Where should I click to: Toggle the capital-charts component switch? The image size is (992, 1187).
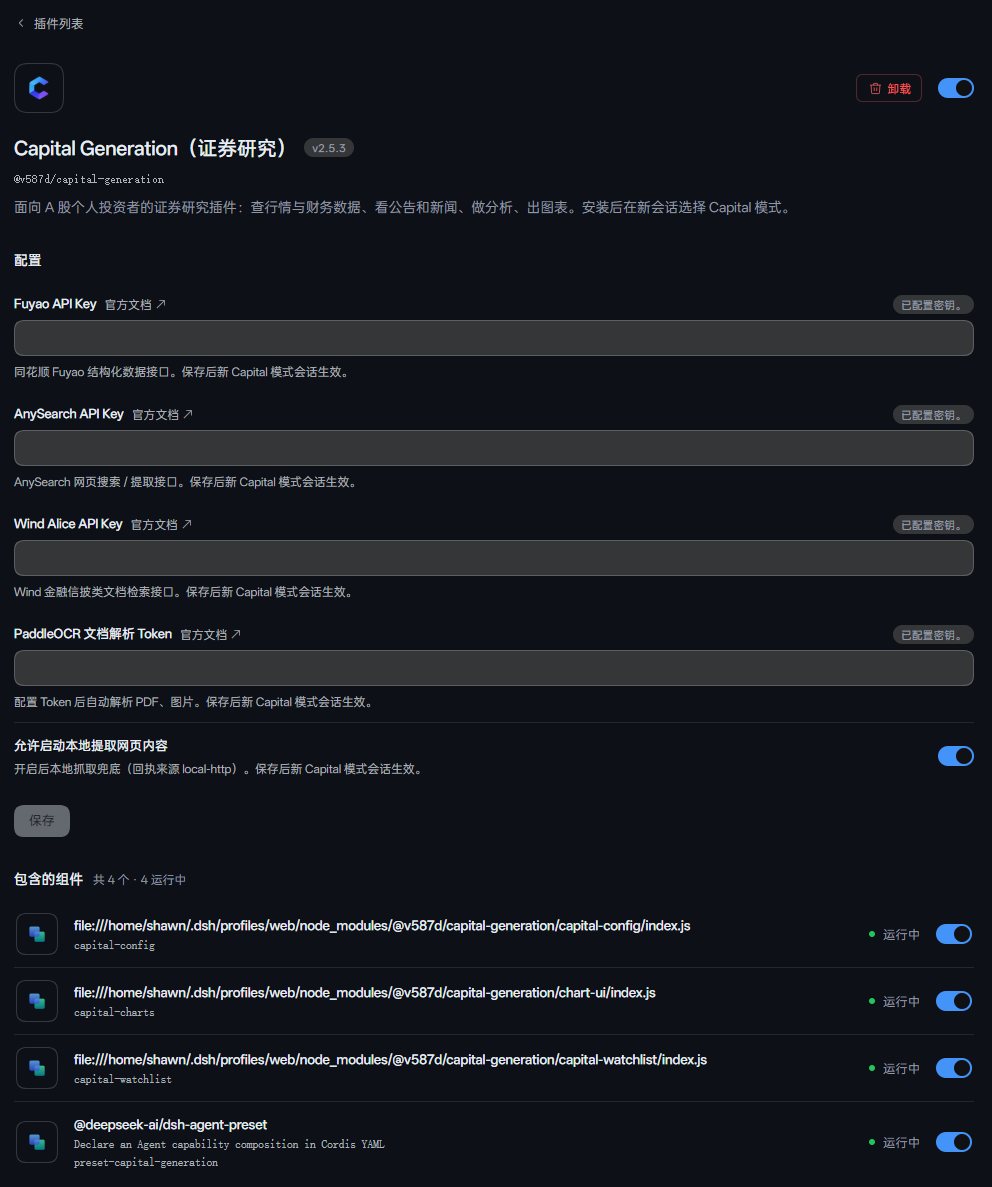pos(953,1002)
